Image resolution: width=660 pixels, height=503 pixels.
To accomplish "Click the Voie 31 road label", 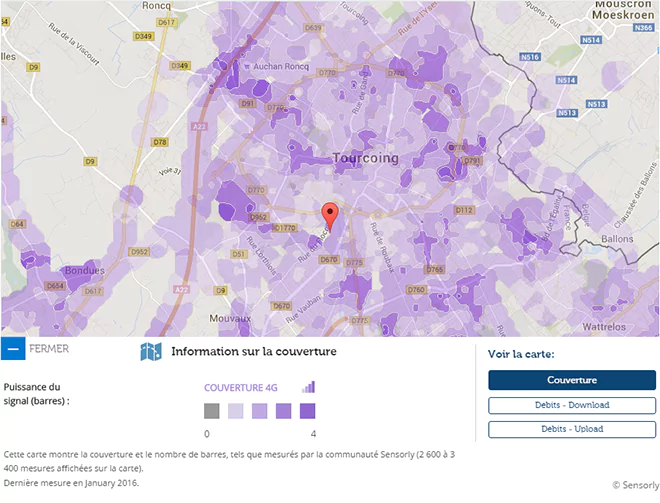I will click(170, 172).
